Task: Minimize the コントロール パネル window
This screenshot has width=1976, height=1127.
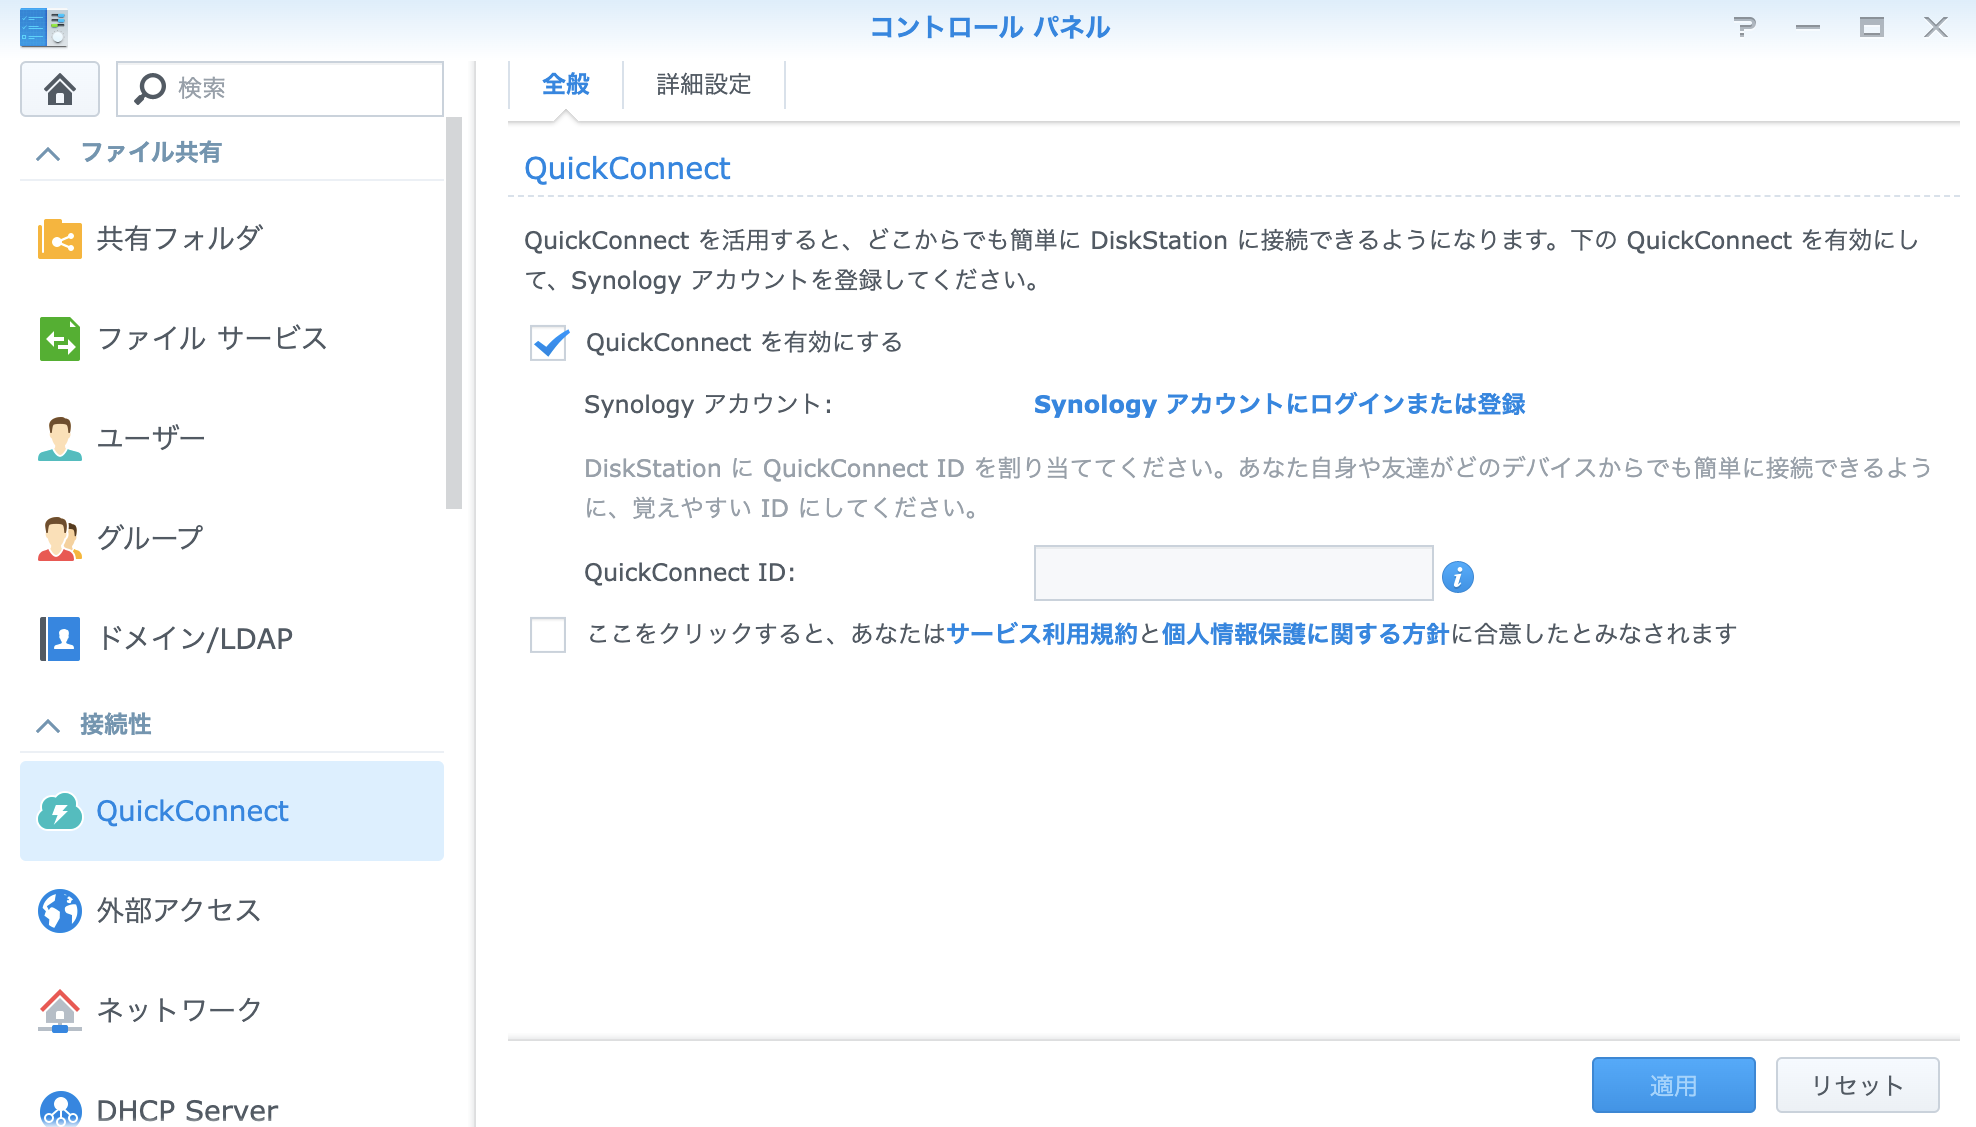Action: pyautogui.click(x=1808, y=27)
